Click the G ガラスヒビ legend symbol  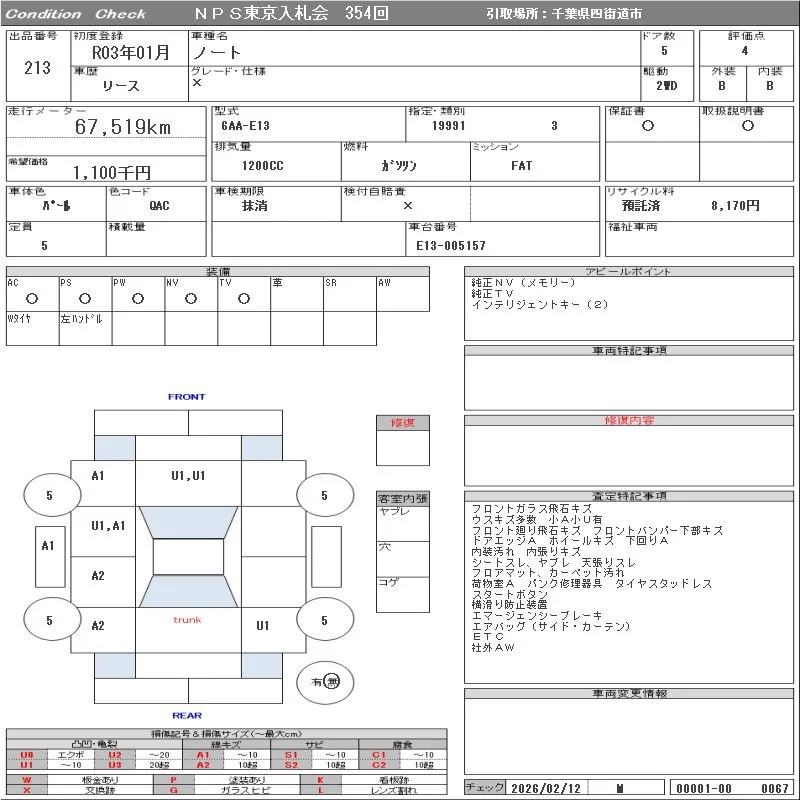pos(173,790)
